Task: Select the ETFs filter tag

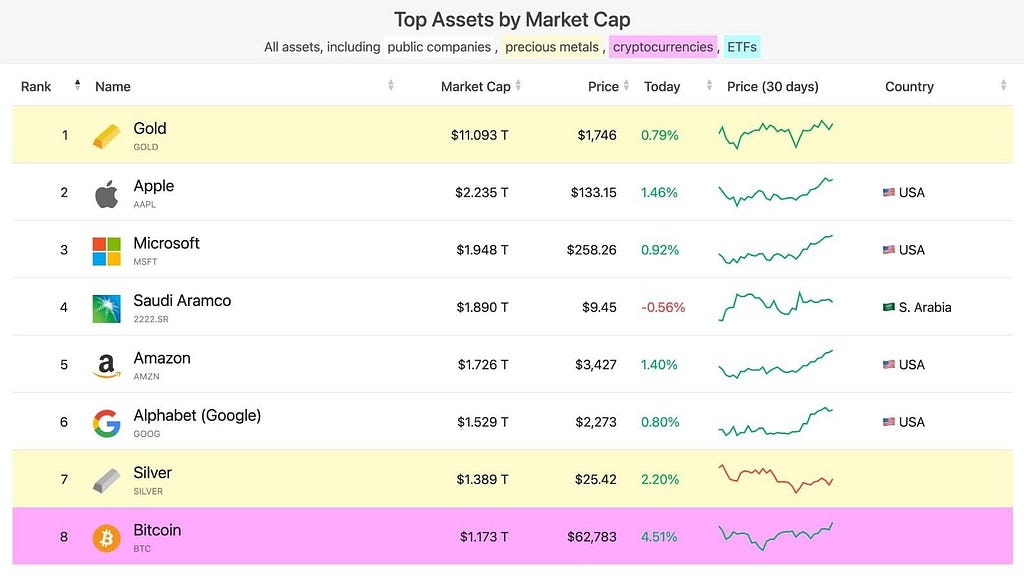Action: click(x=742, y=47)
